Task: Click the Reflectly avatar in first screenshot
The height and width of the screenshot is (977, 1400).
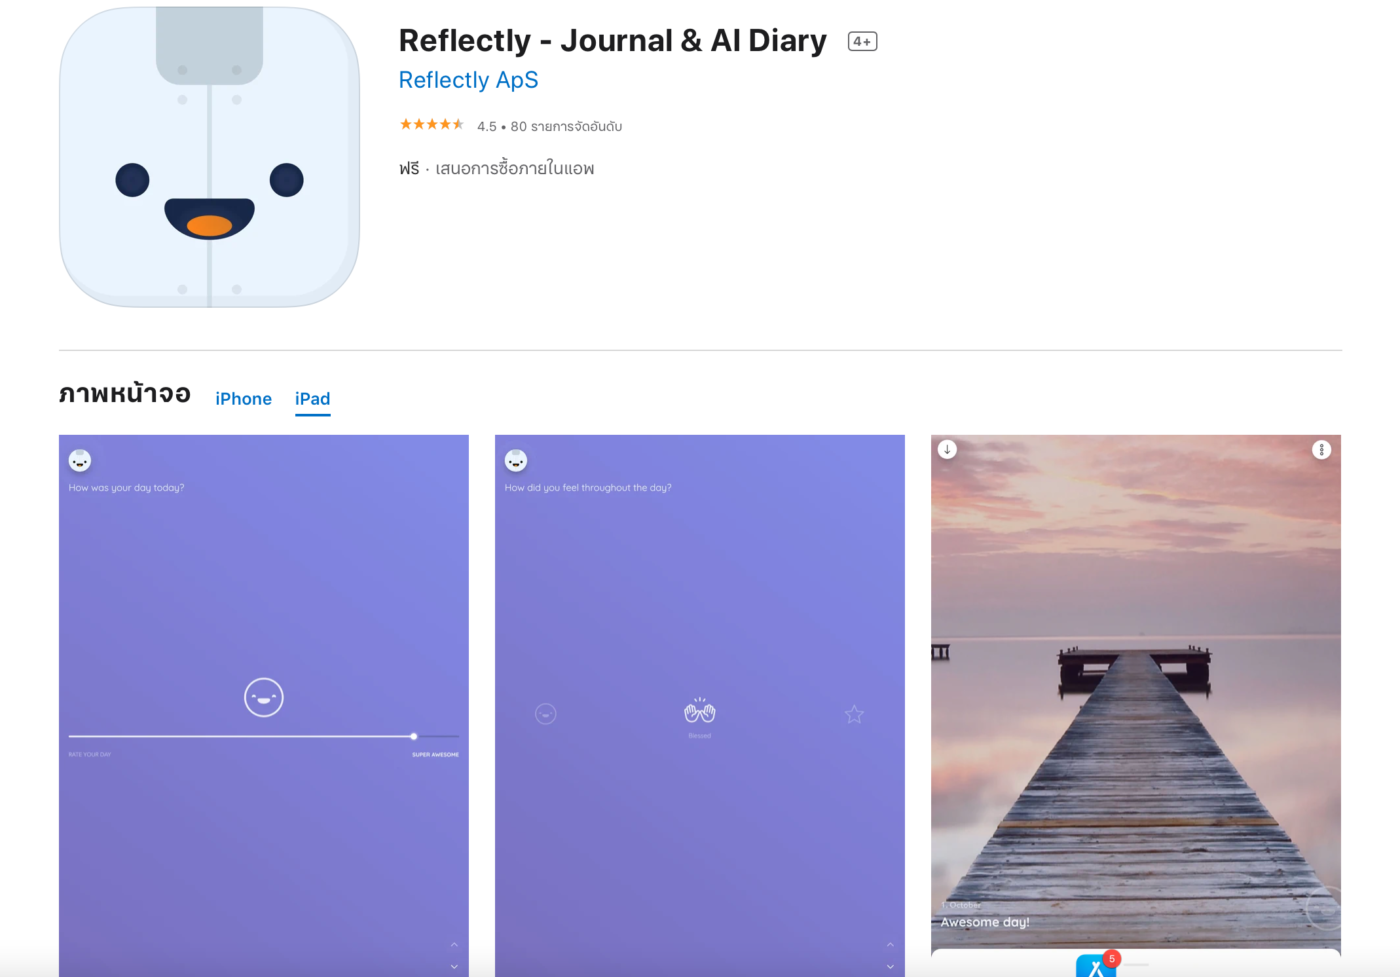Action: pyautogui.click(x=80, y=460)
